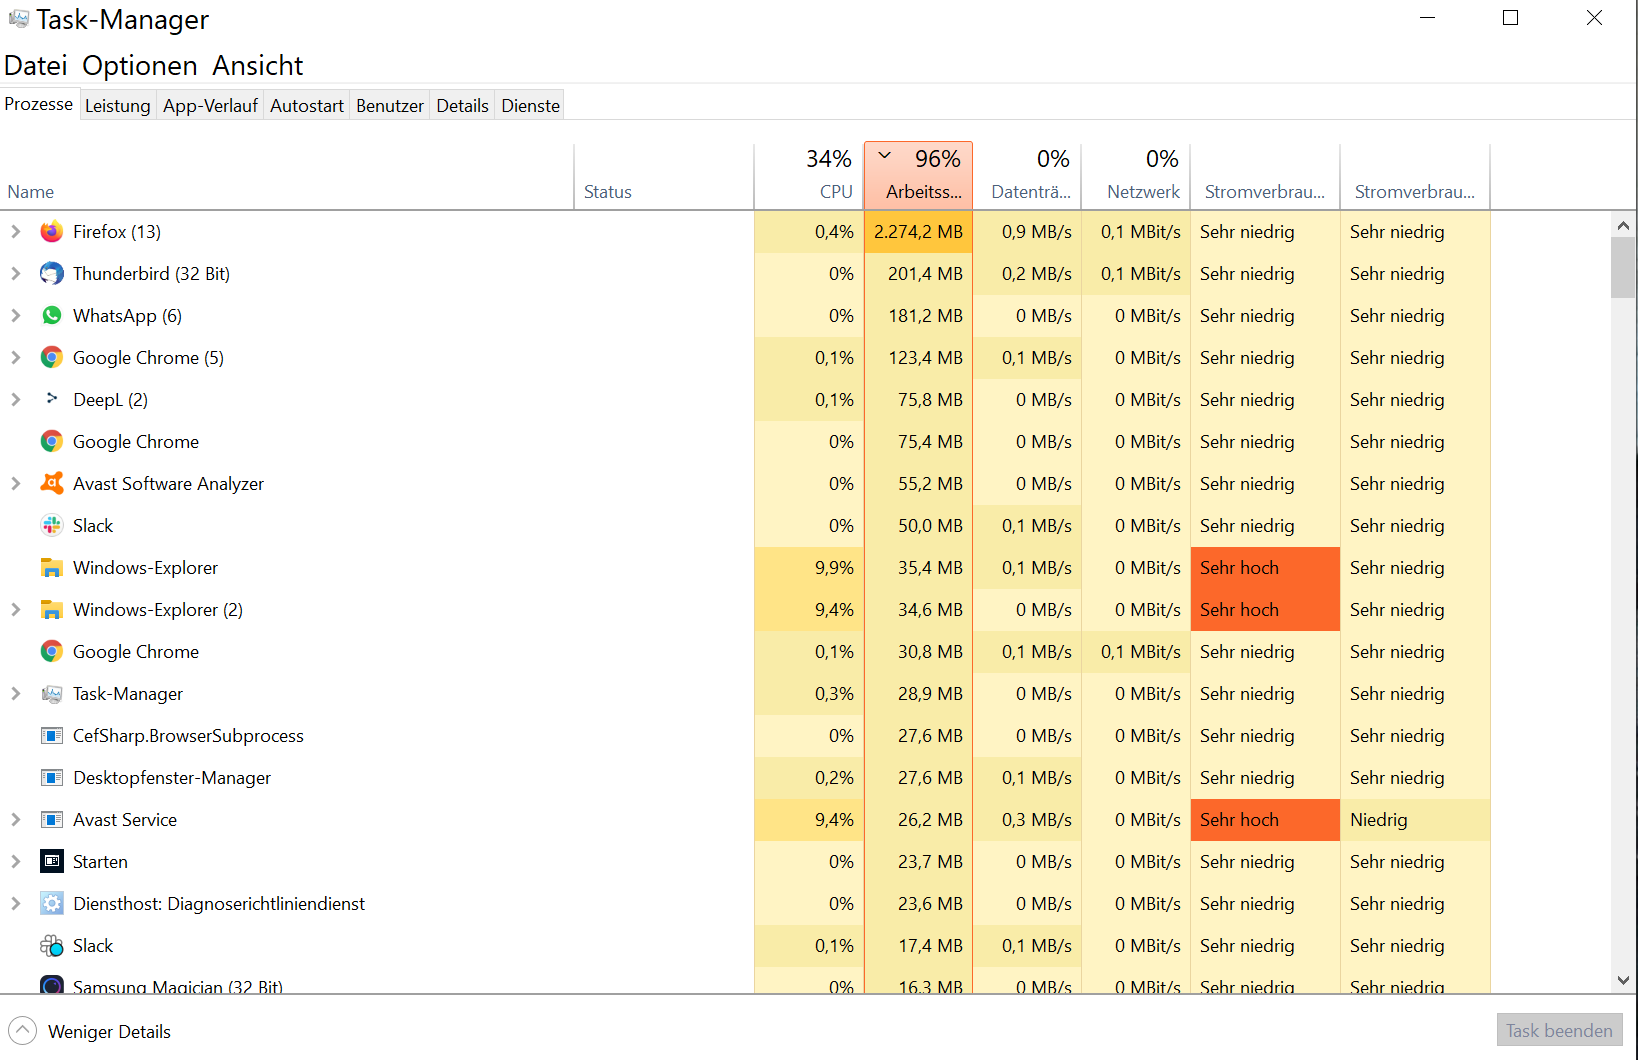
Task: Sort by first Stromverbrauch column header
Action: click(1265, 177)
